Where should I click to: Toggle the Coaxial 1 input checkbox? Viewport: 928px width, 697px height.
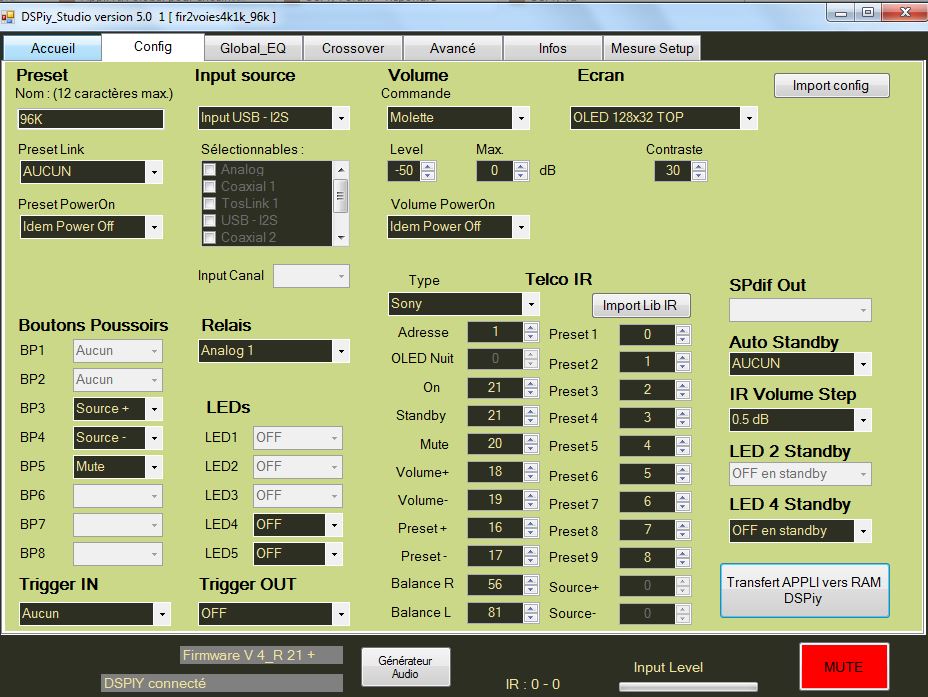[x=210, y=187]
